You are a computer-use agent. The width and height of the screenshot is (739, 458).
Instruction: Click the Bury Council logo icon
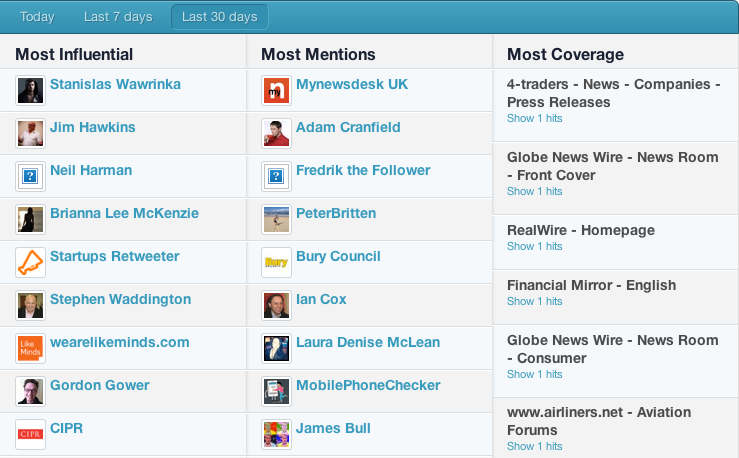tap(276, 262)
